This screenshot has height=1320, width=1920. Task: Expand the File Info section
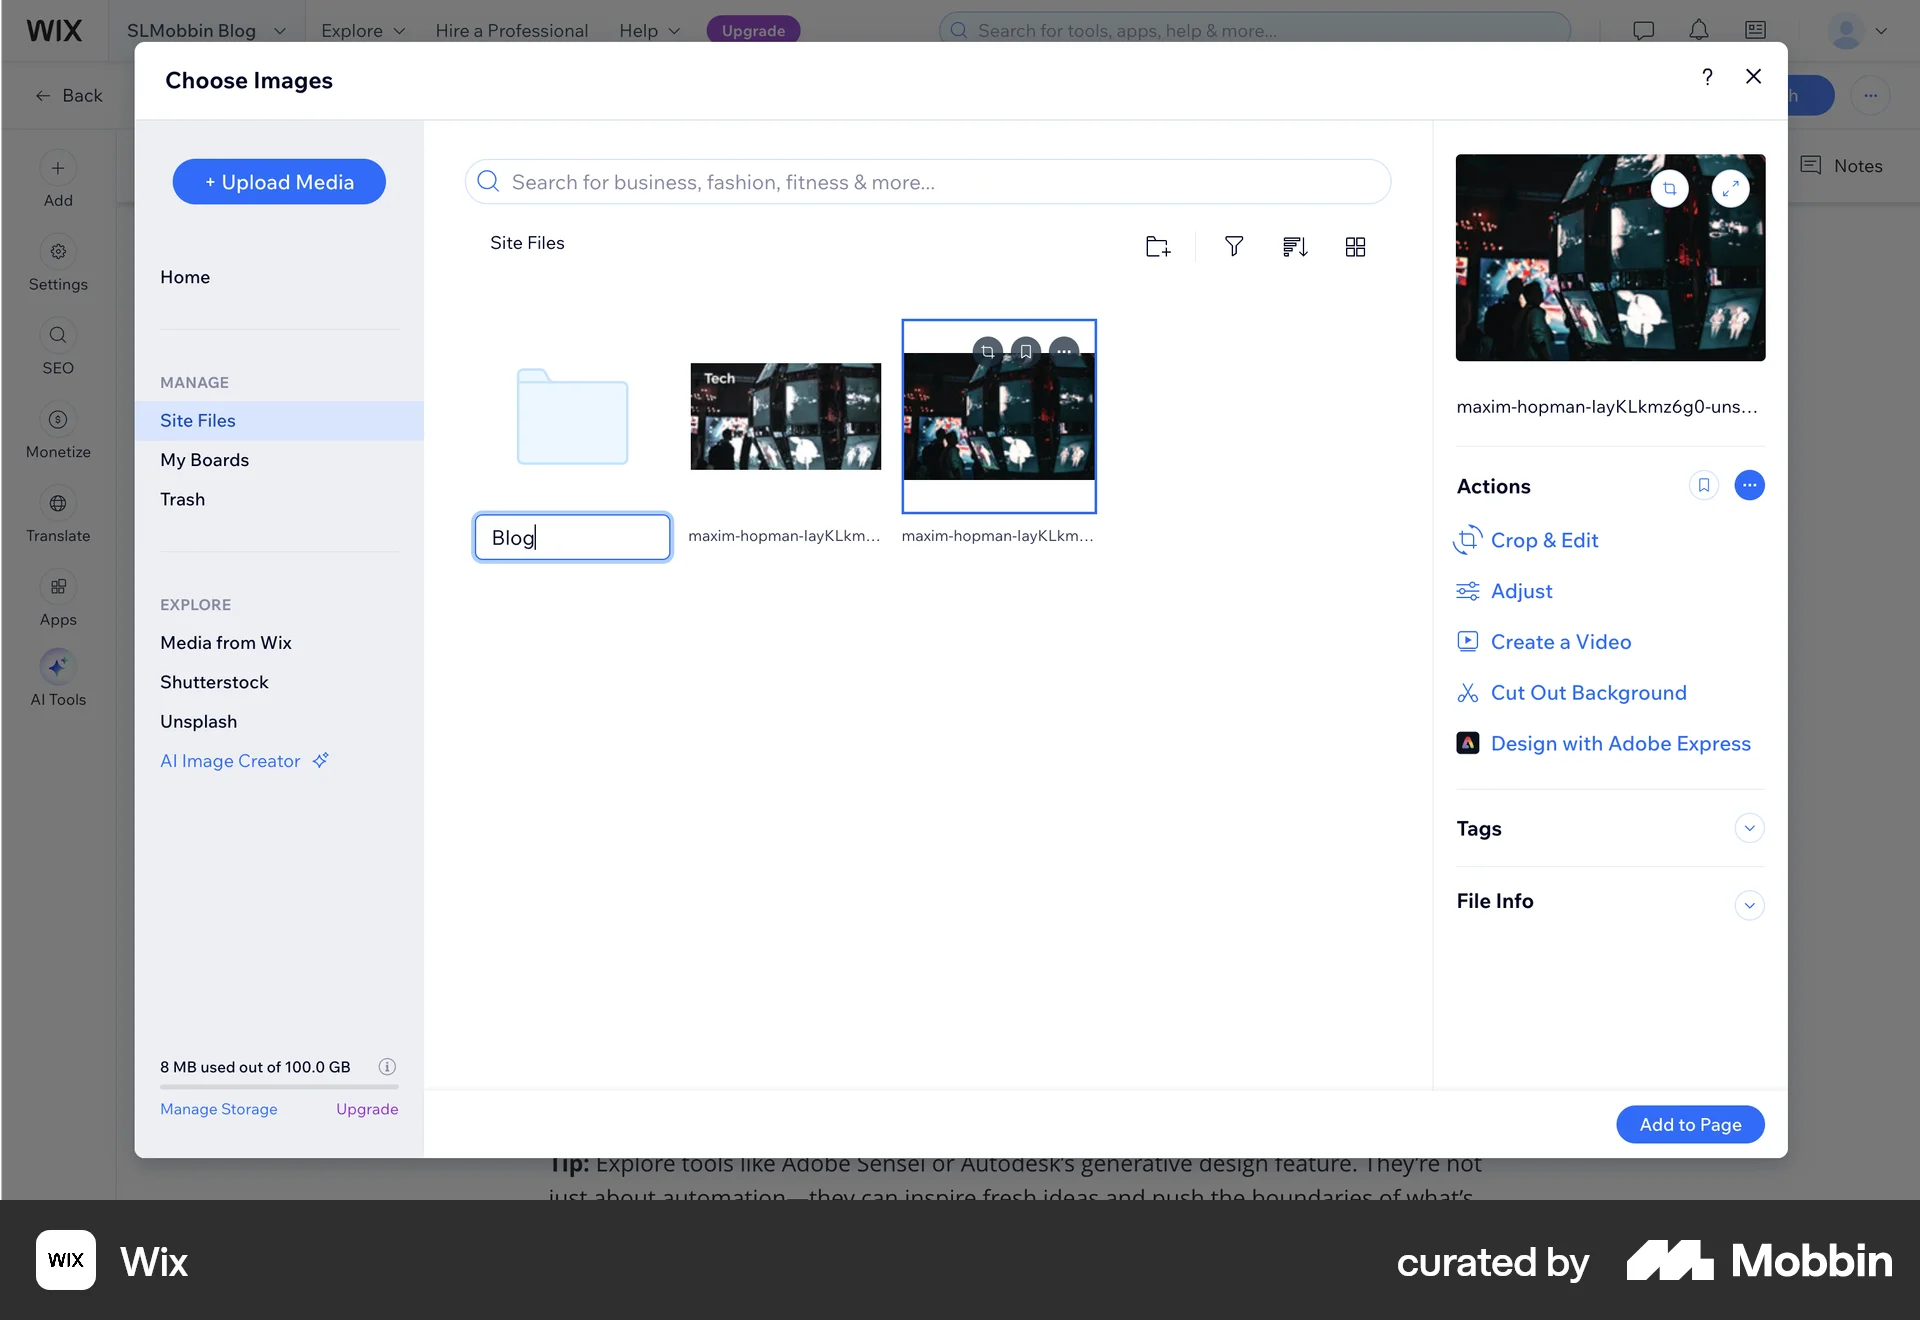click(x=1749, y=905)
